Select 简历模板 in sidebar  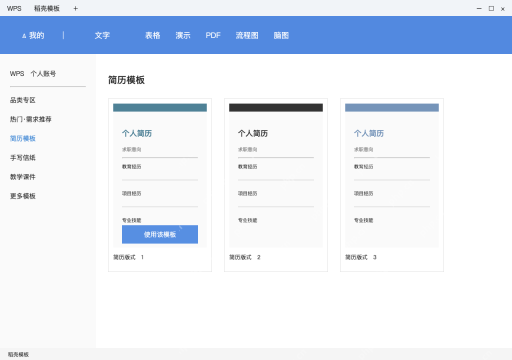(x=23, y=138)
